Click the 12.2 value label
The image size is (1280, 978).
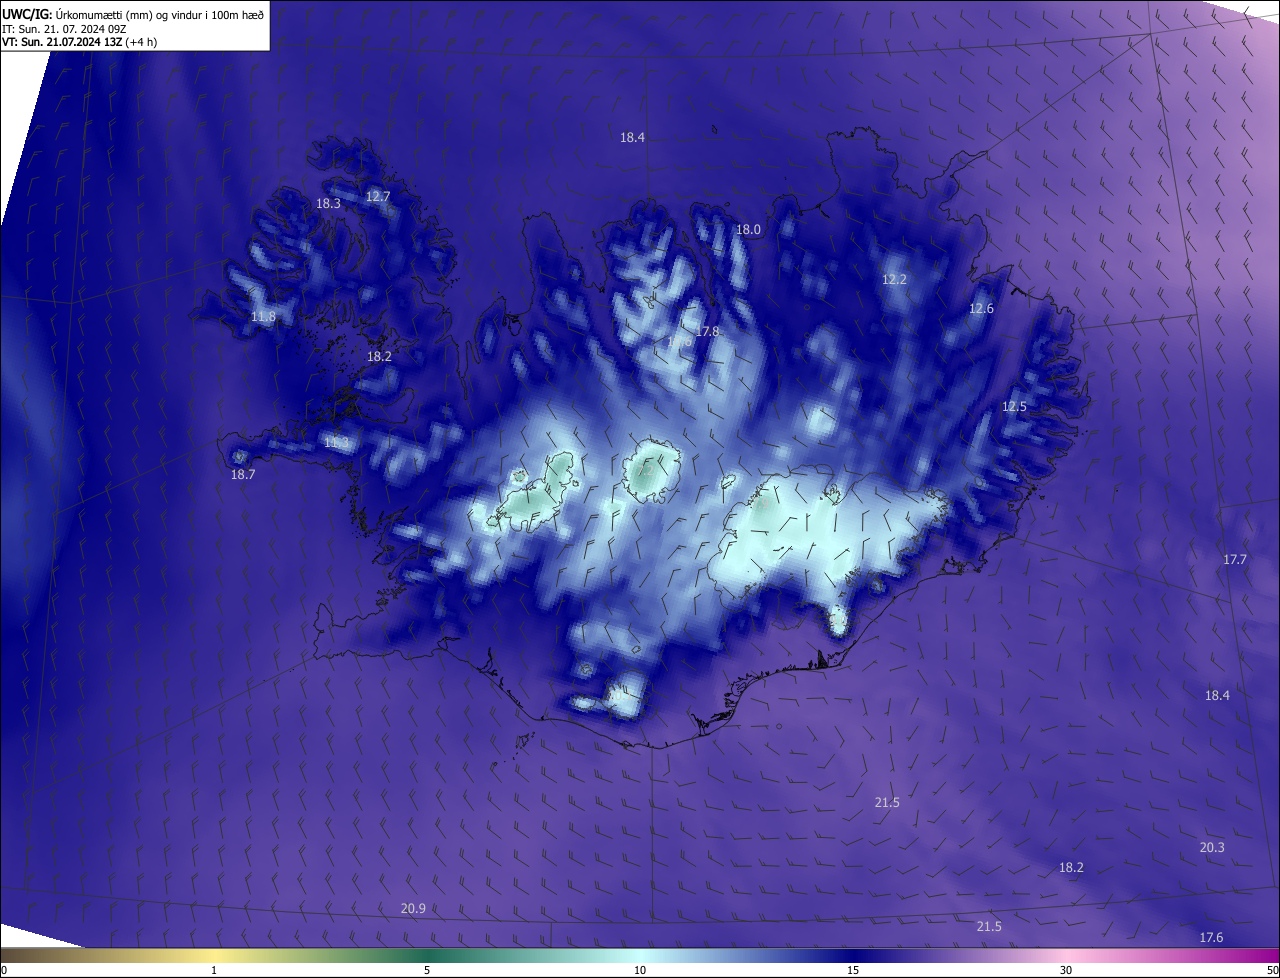[894, 279]
